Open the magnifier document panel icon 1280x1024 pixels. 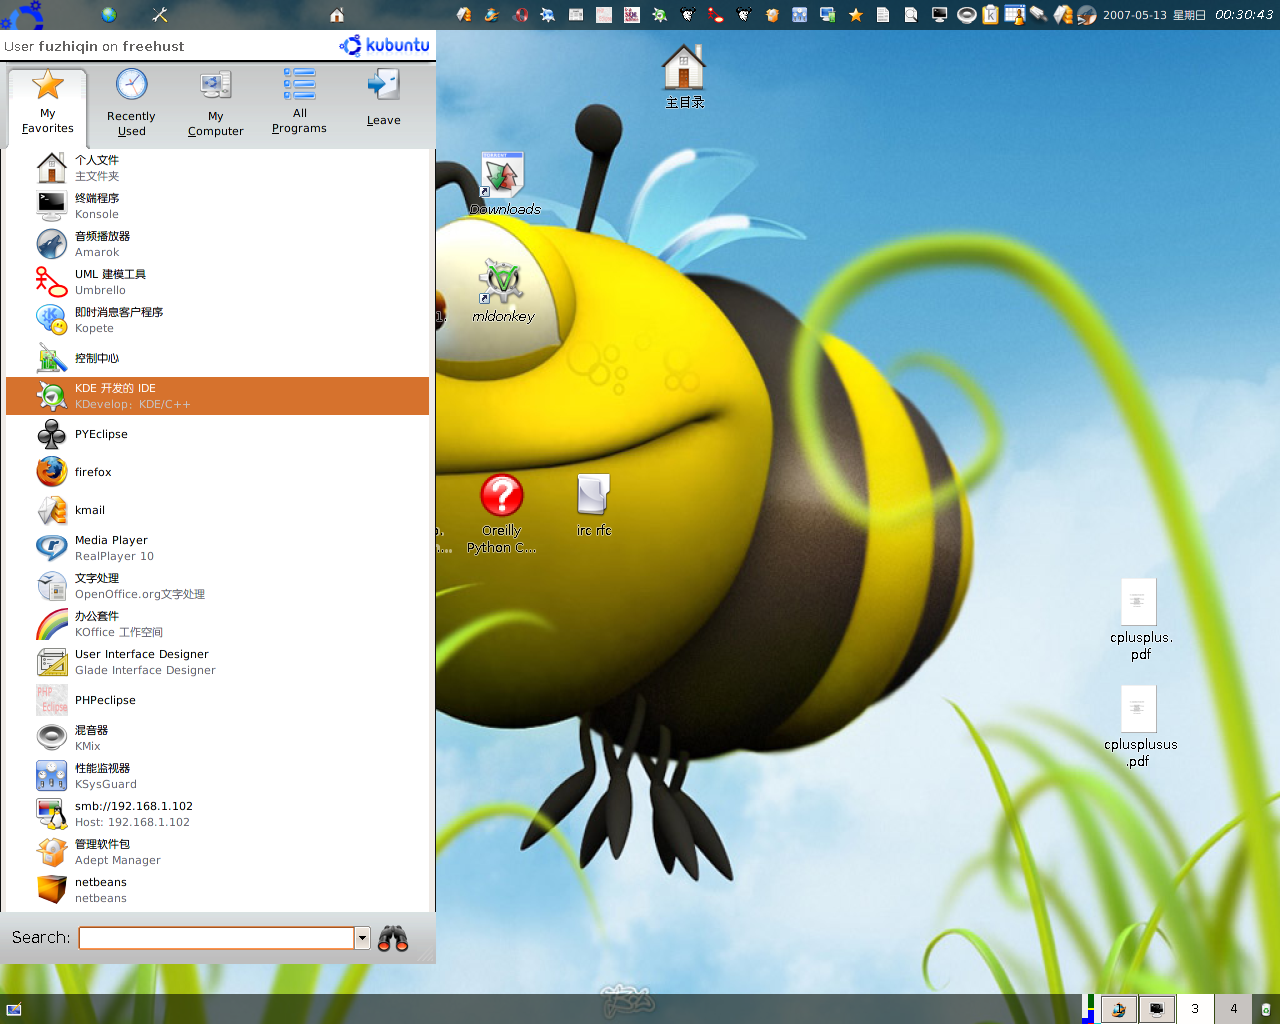(911, 15)
